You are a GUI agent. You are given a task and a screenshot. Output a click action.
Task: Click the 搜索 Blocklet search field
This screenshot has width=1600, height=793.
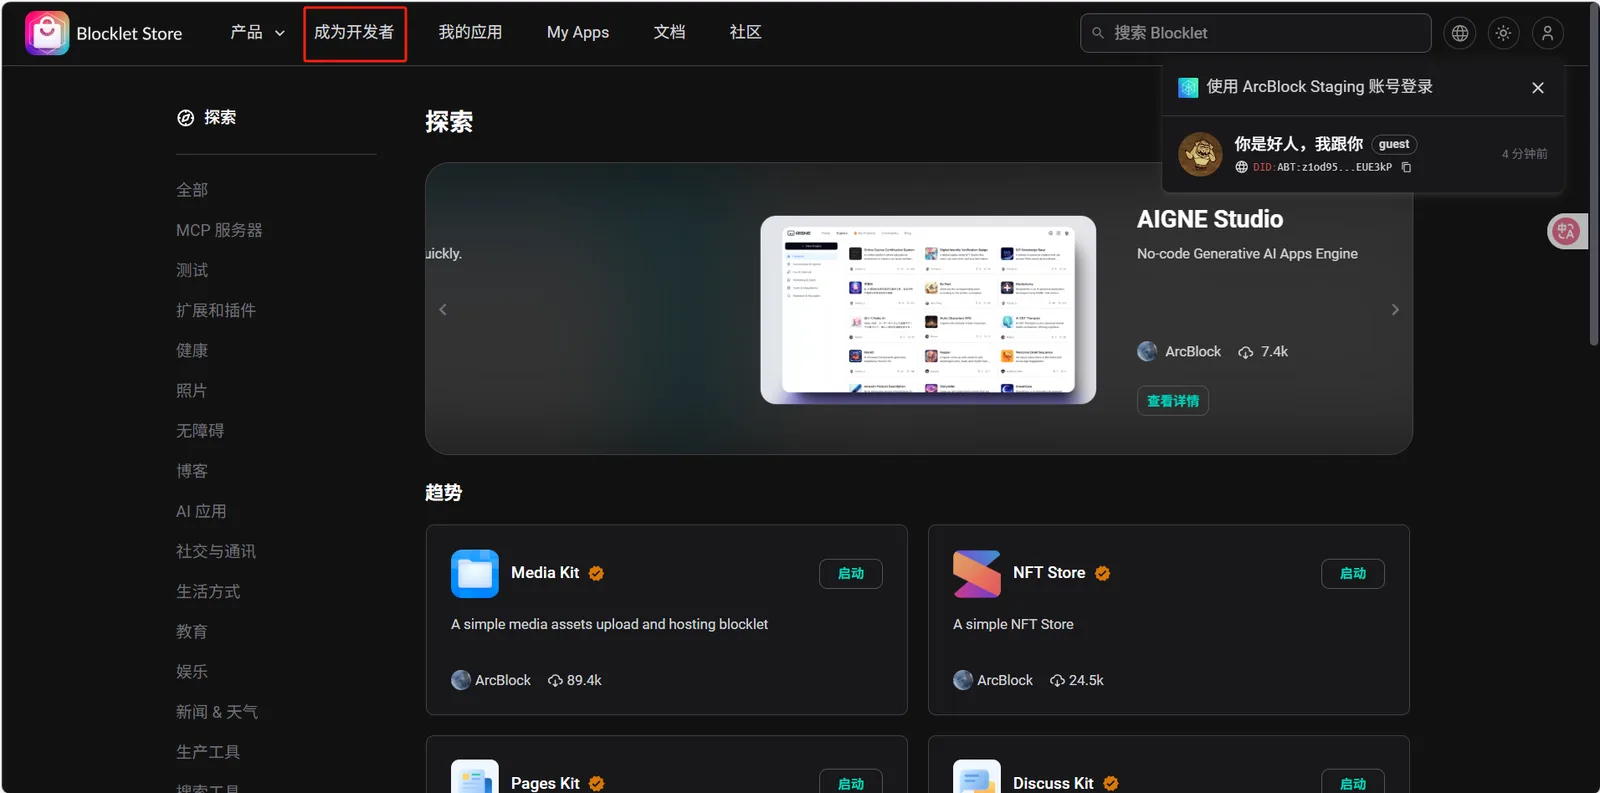tap(1255, 33)
